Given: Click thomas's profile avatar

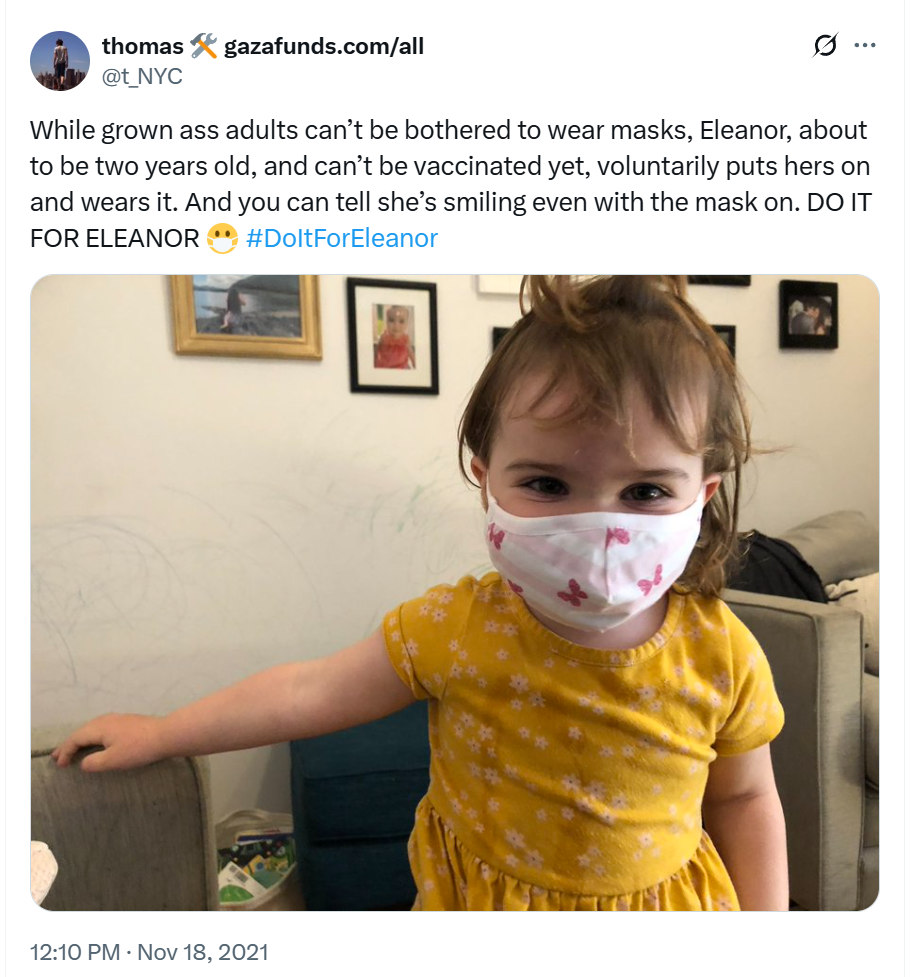Looking at the screenshot, I should tap(61, 61).
